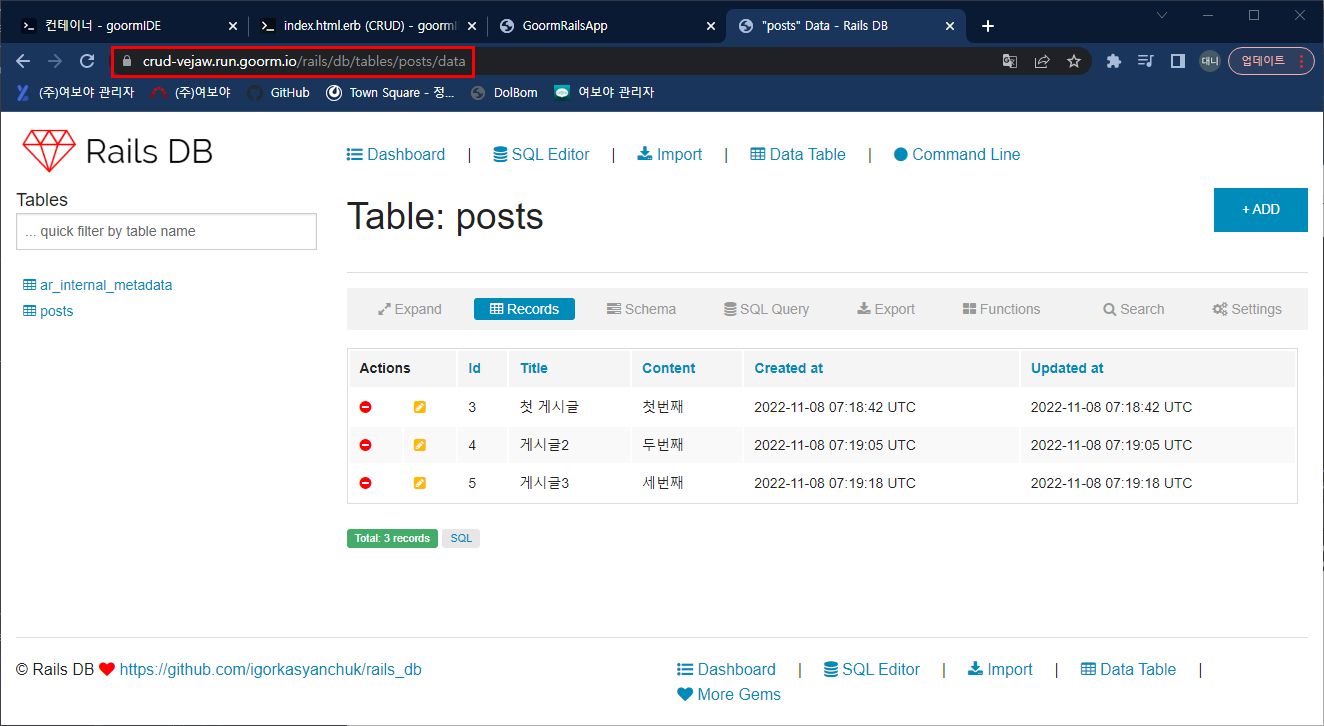Click the footer SQL Editor link
This screenshot has height=726, width=1324.
tap(872, 670)
